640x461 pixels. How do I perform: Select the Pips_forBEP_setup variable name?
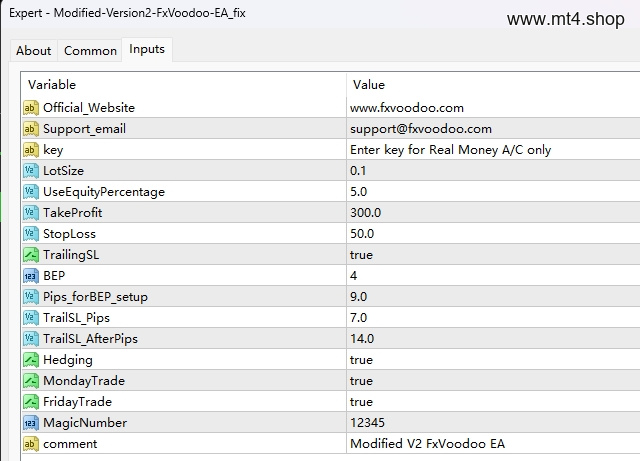pos(96,297)
